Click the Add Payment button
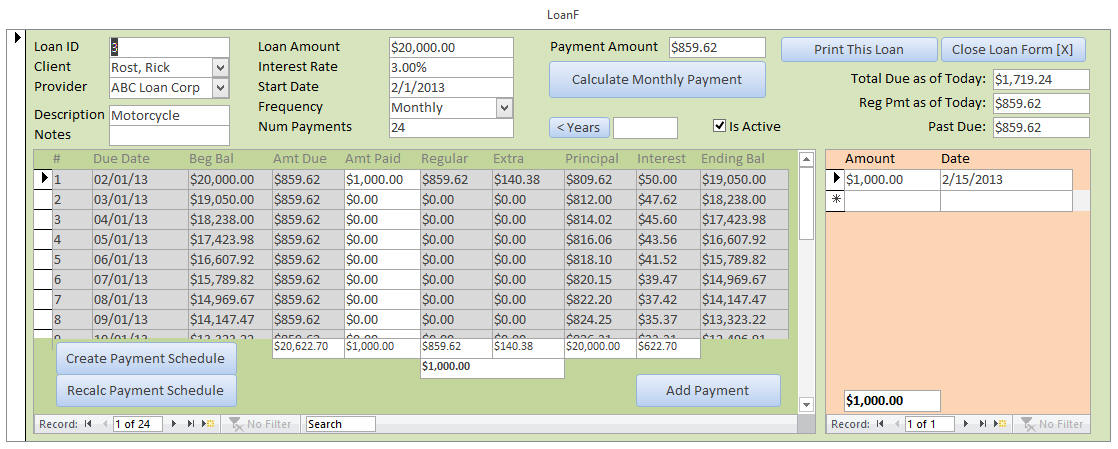 [708, 391]
